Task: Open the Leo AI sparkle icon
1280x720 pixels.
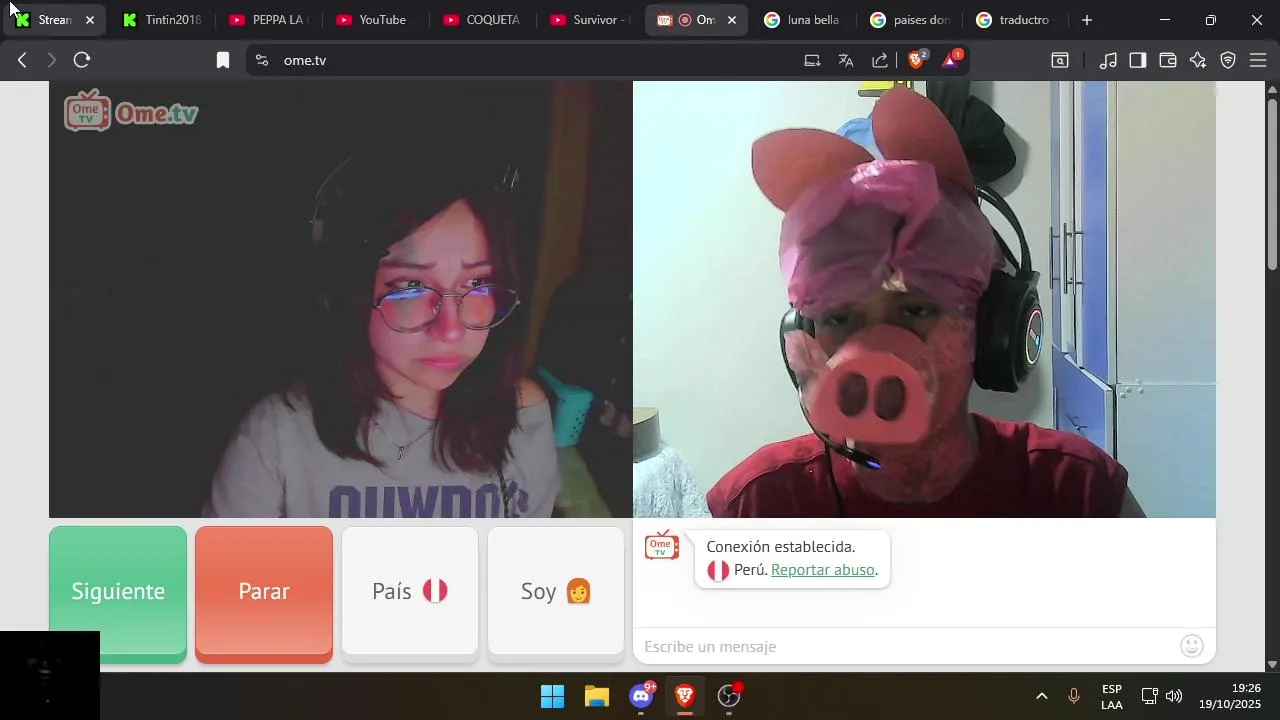Action: (1198, 60)
